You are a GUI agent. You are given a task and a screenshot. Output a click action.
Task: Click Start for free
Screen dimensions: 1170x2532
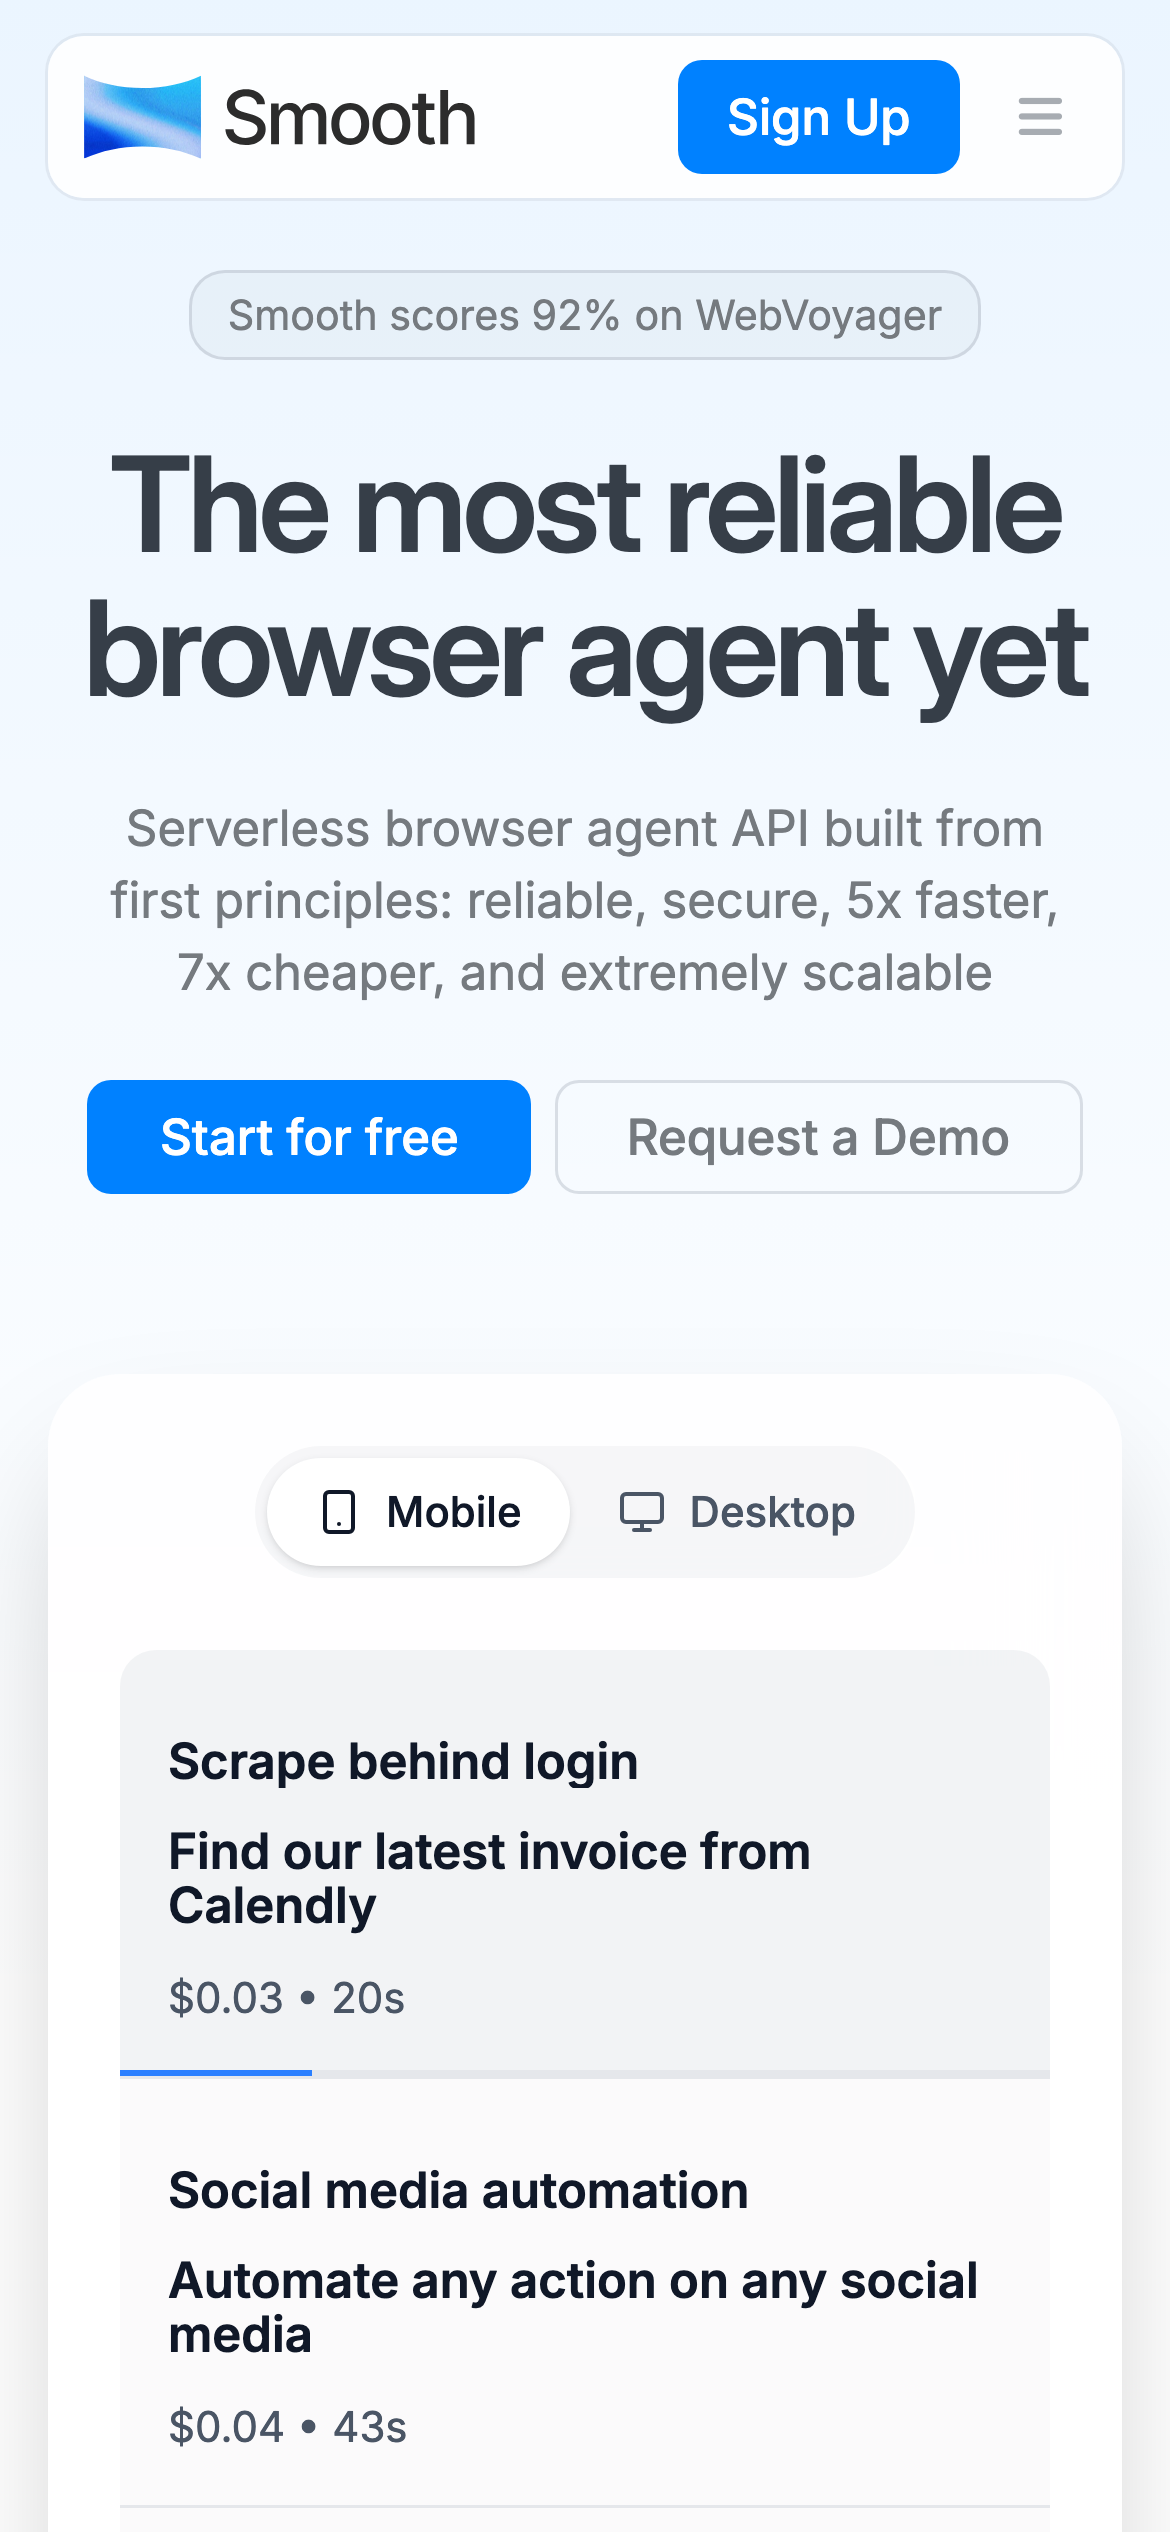pos(309,1137)
